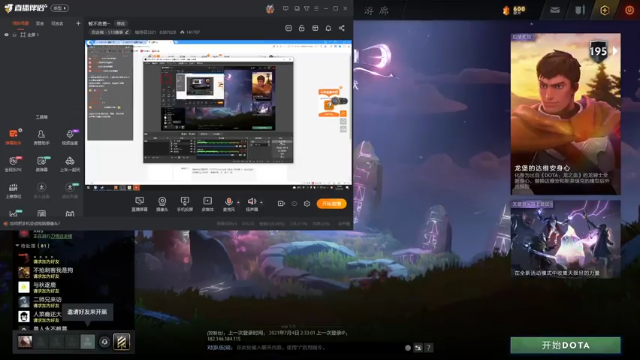
Task: Click the 开始DOTA play button
Action: tap(566, 345)
